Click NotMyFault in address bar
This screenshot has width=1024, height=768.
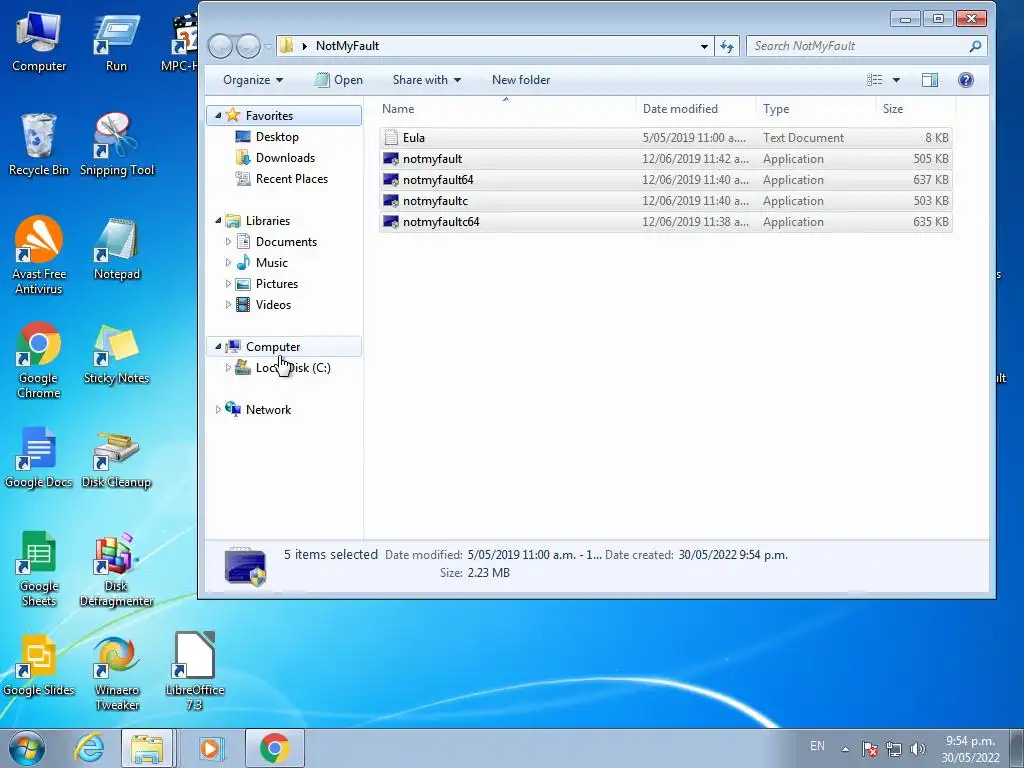coord(347,46)
